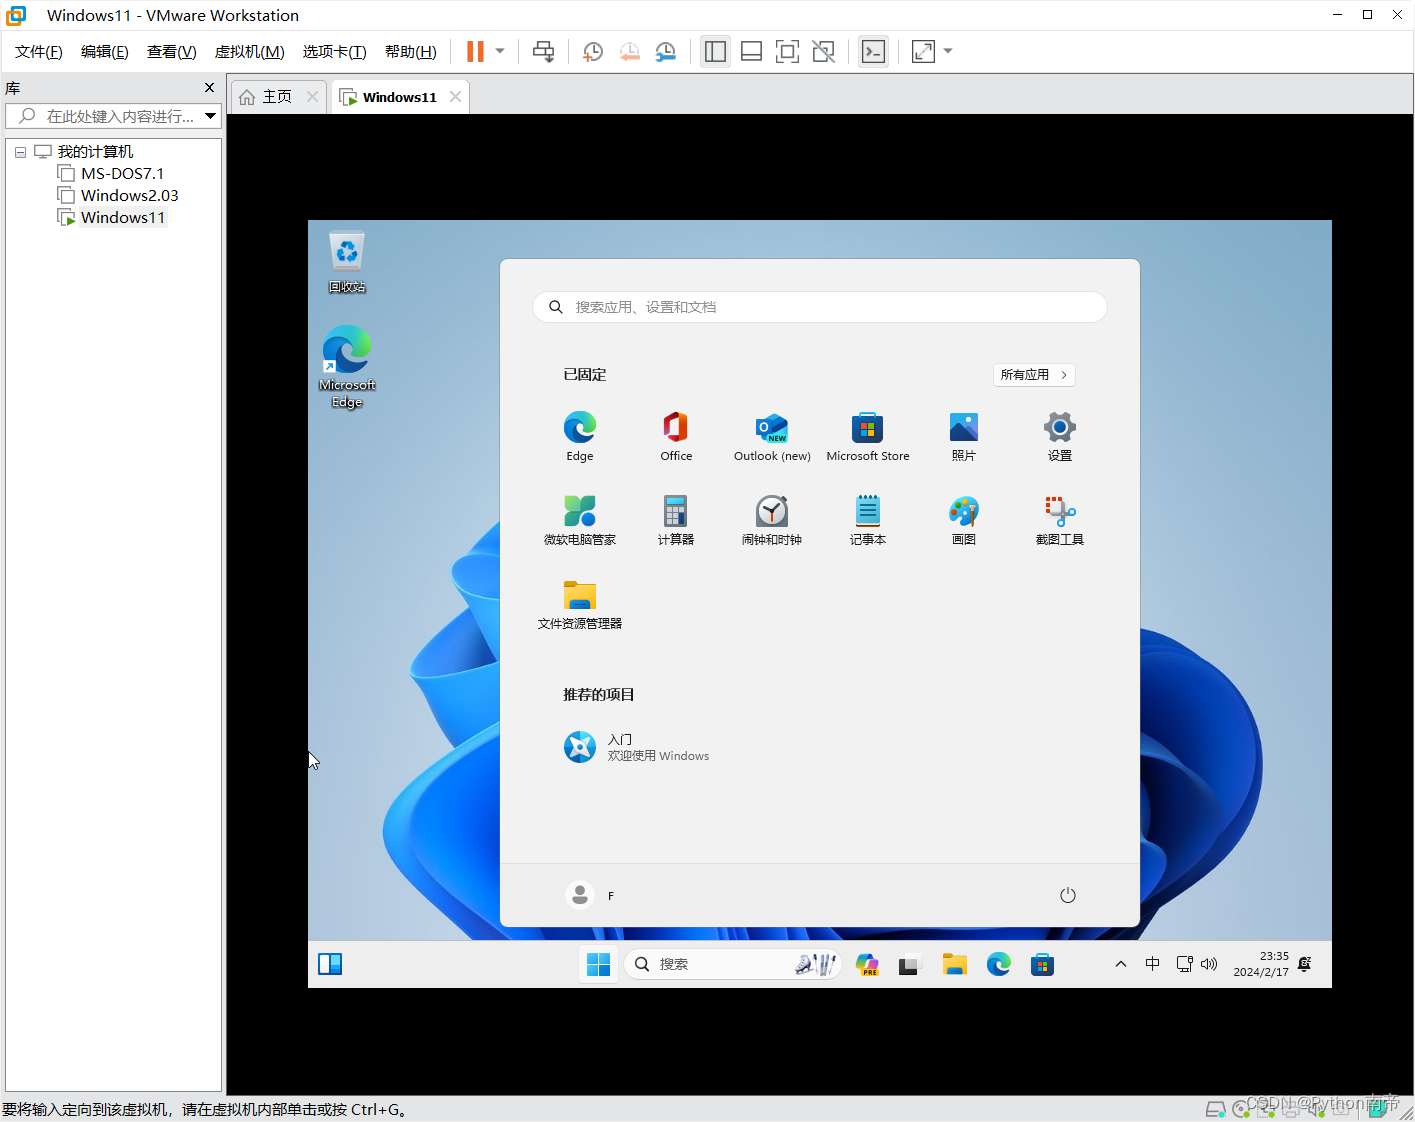Open 闹钟和时钟 Clock app
The image size is (1415, 1122).
(772, 521)
